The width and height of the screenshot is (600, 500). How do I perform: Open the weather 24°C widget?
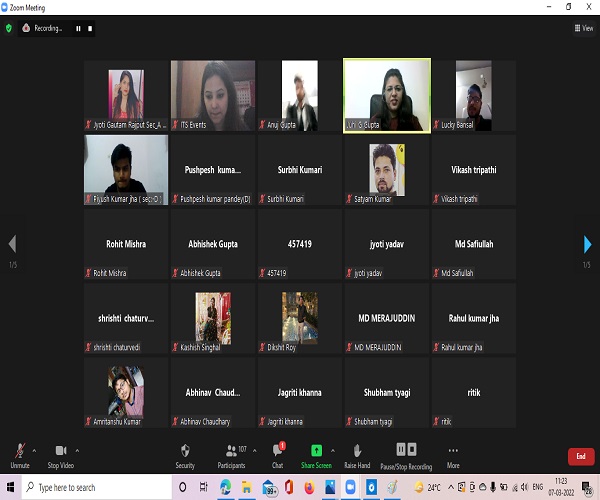[x=427, y=487]
